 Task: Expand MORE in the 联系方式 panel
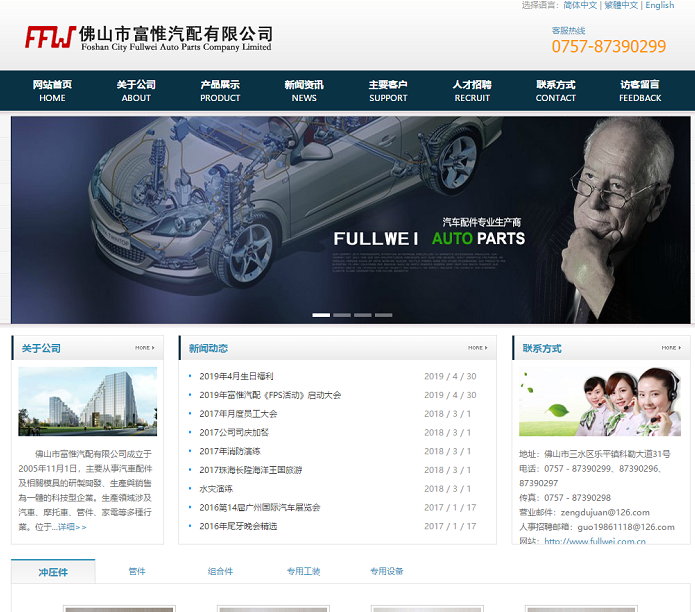pyautogui.click(x=670, y=348)
